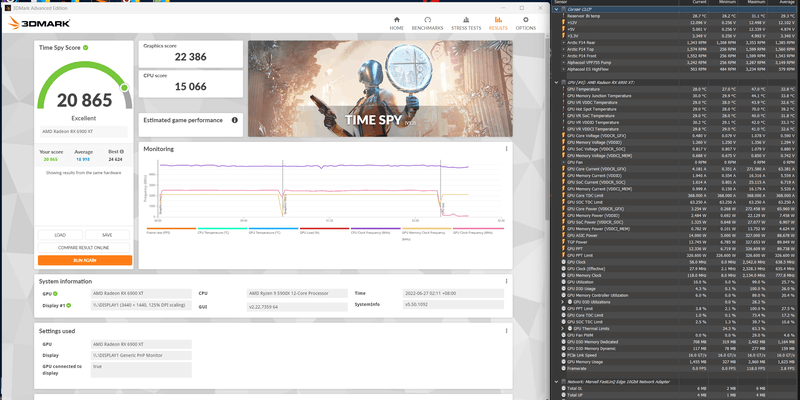Click the LOAD button
The image size is (800, 400).
pyautogui.click(x=60, y=235)
